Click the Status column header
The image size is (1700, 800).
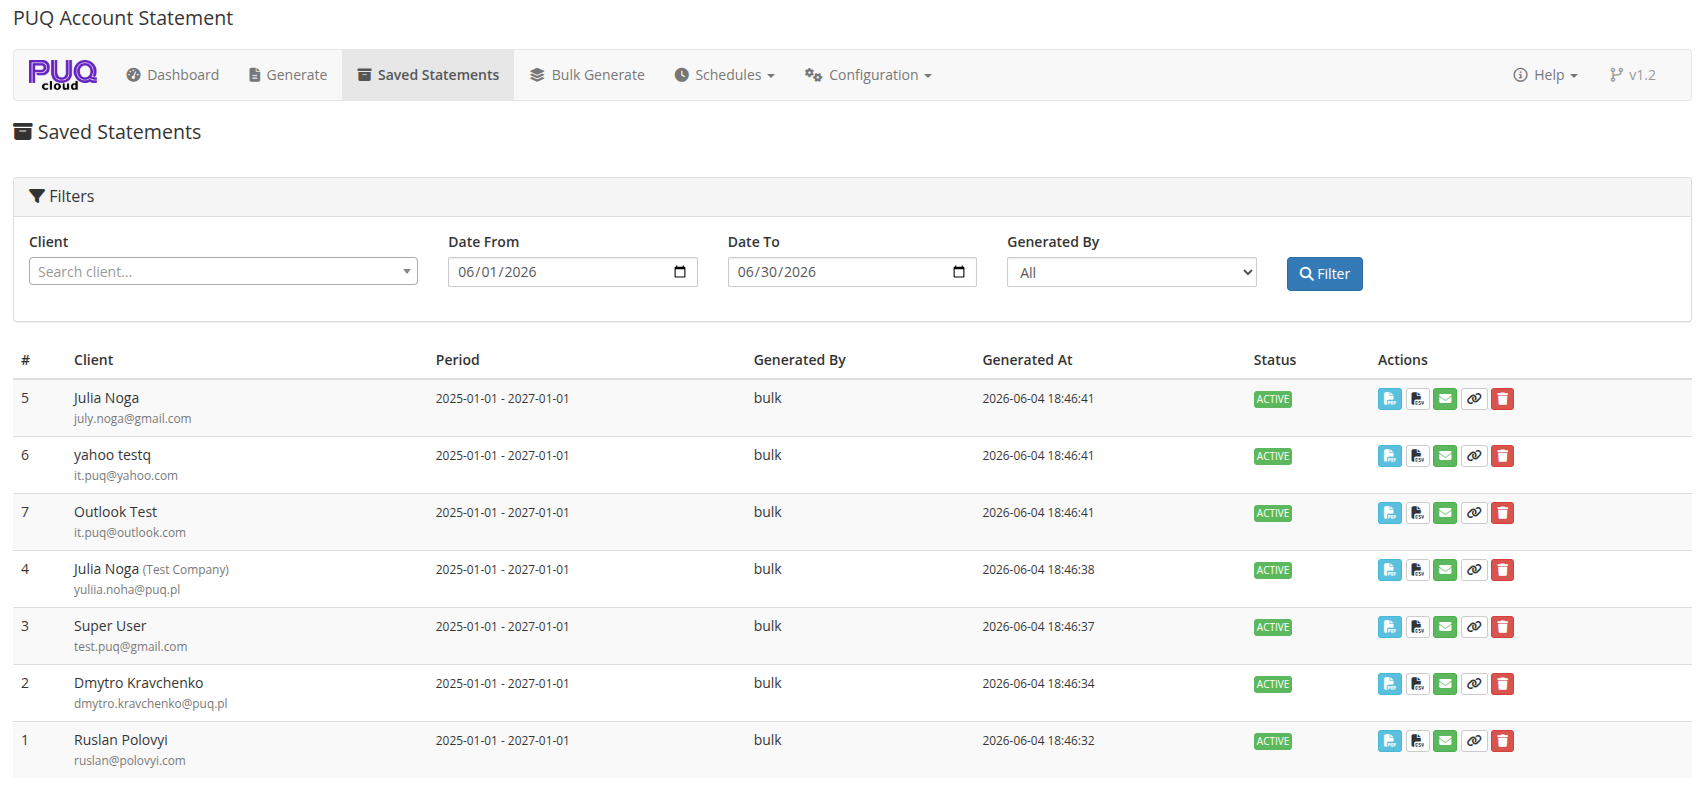1274,360
